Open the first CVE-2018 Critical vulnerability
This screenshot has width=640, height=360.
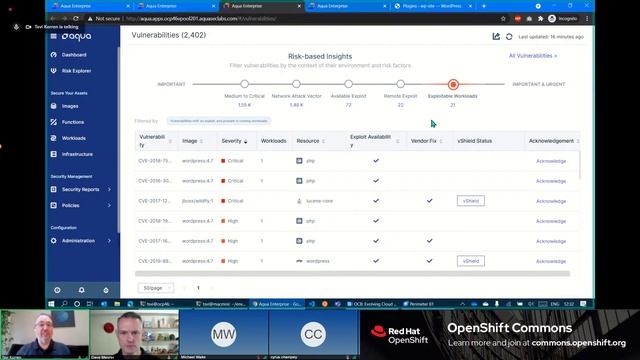[155, 161]
